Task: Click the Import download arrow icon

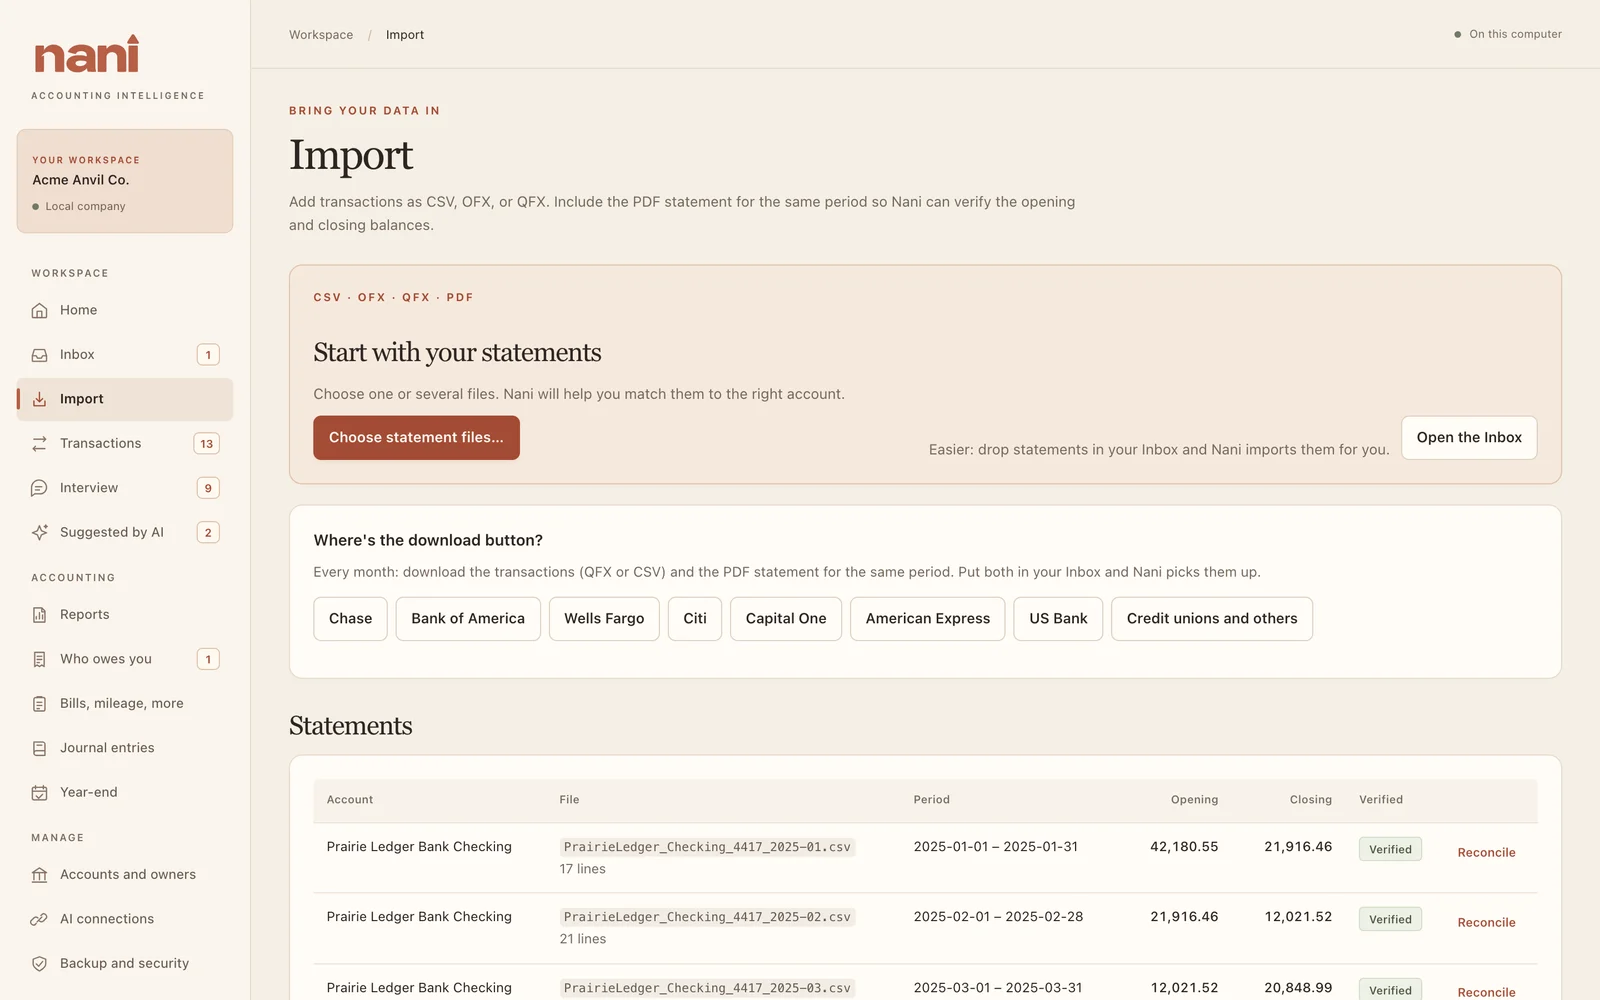Action: [39, 399]
